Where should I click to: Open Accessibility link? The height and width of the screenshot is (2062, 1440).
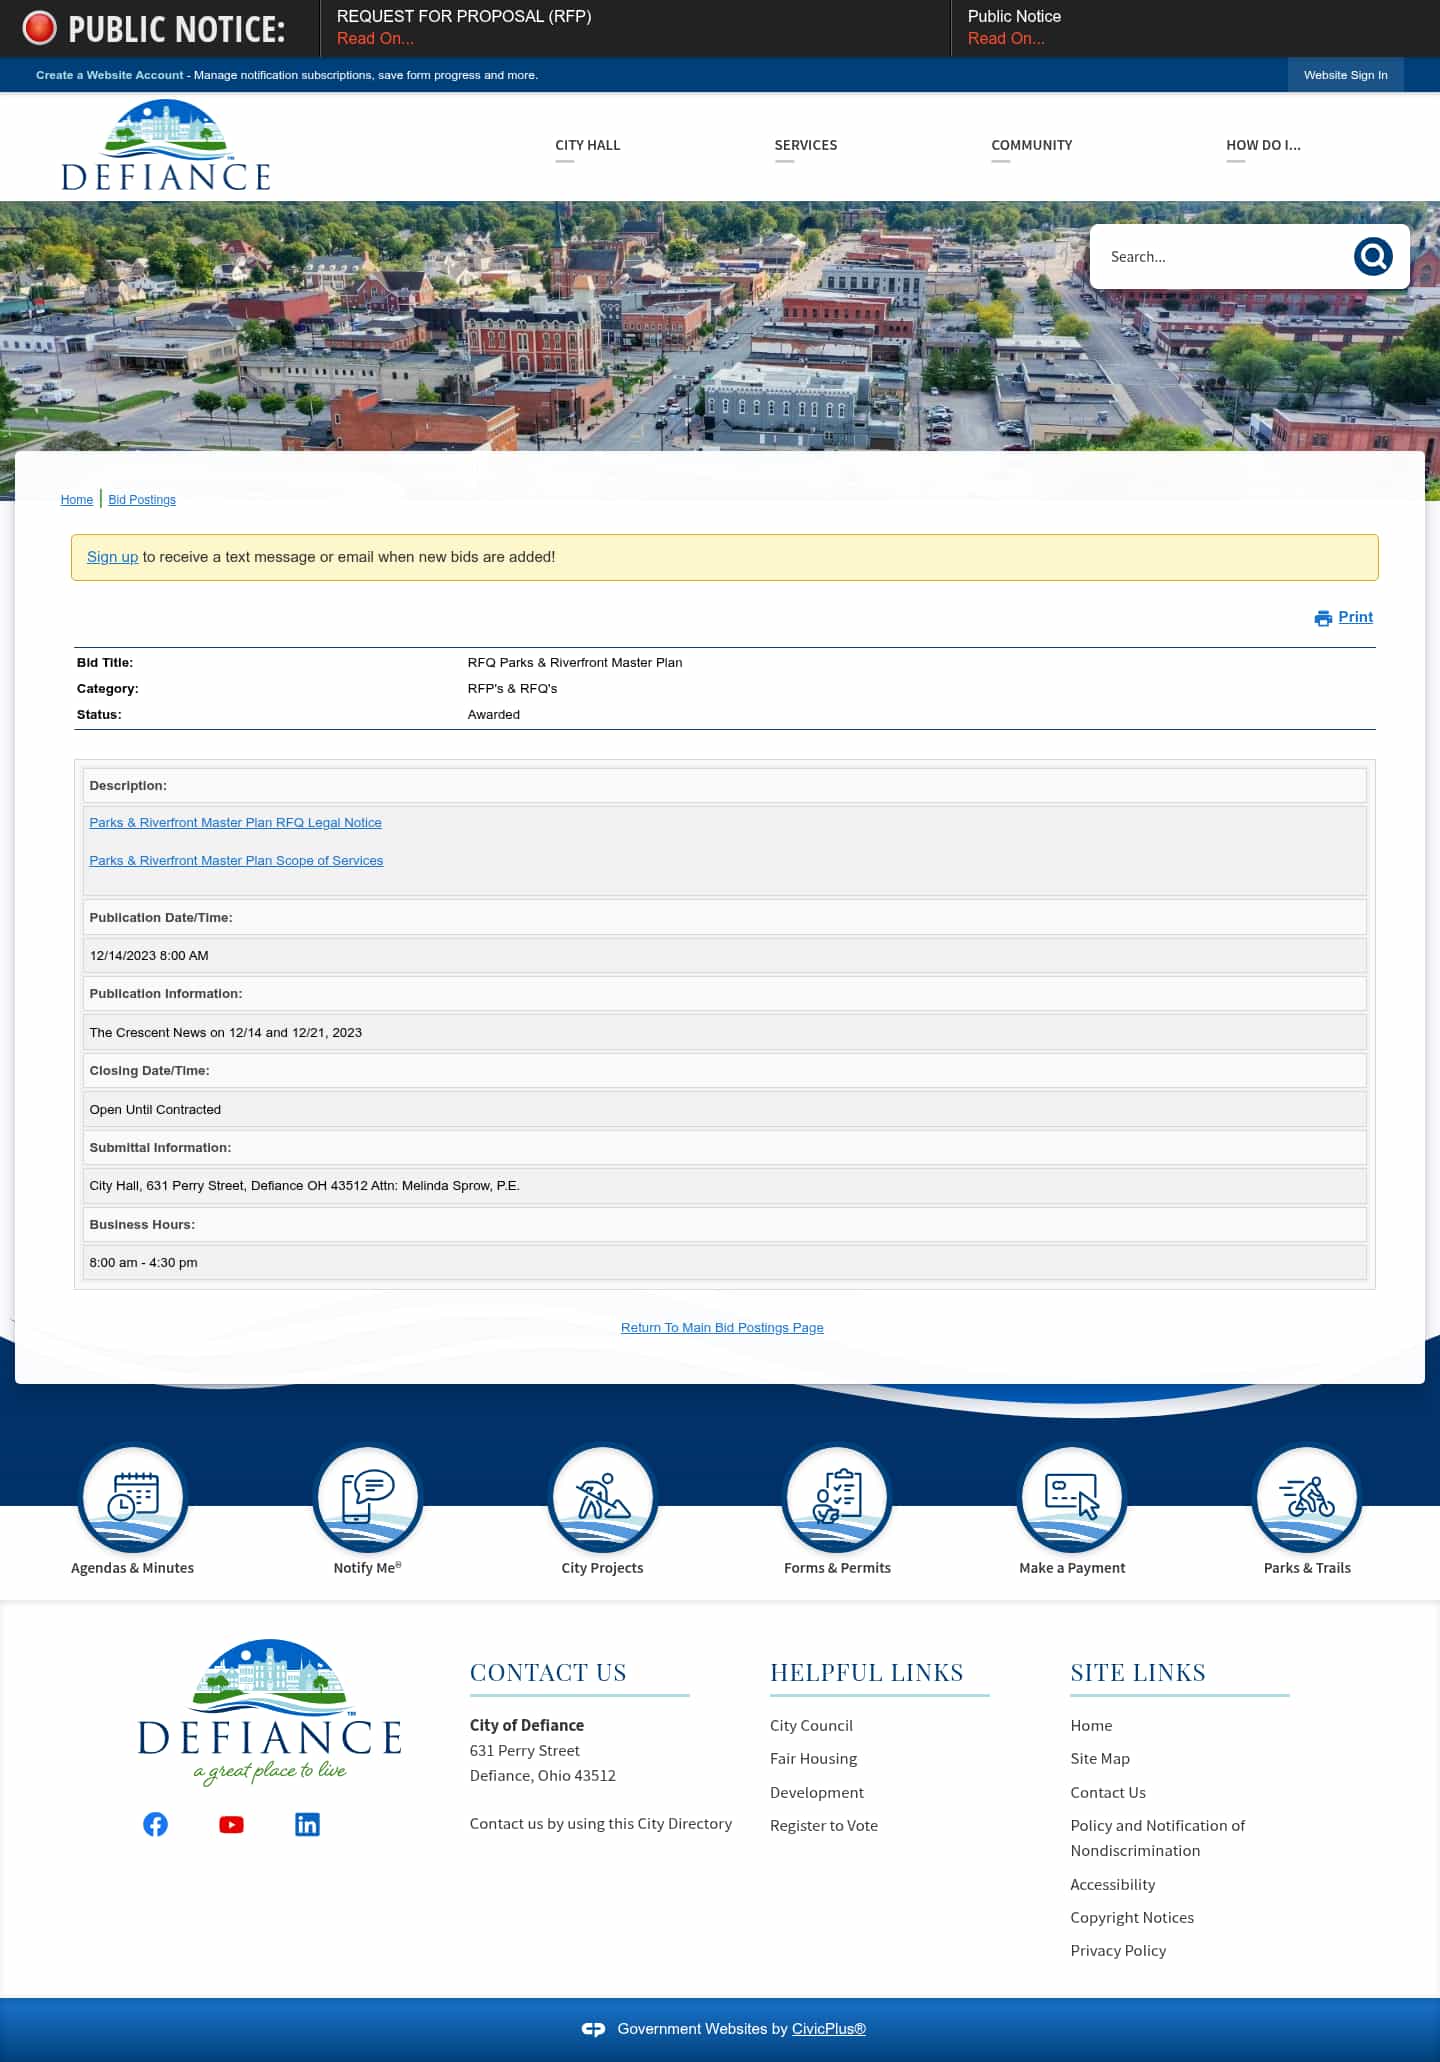[1113, 1885]
